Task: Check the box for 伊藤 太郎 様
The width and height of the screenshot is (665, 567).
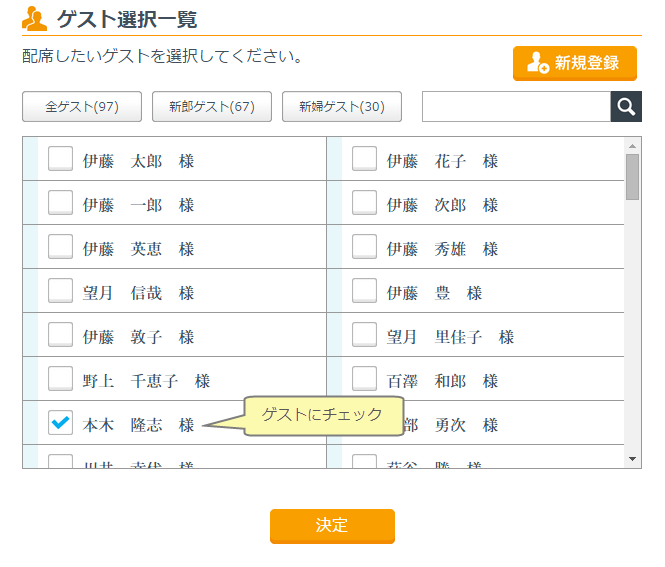Action: (x=61, y=159)
